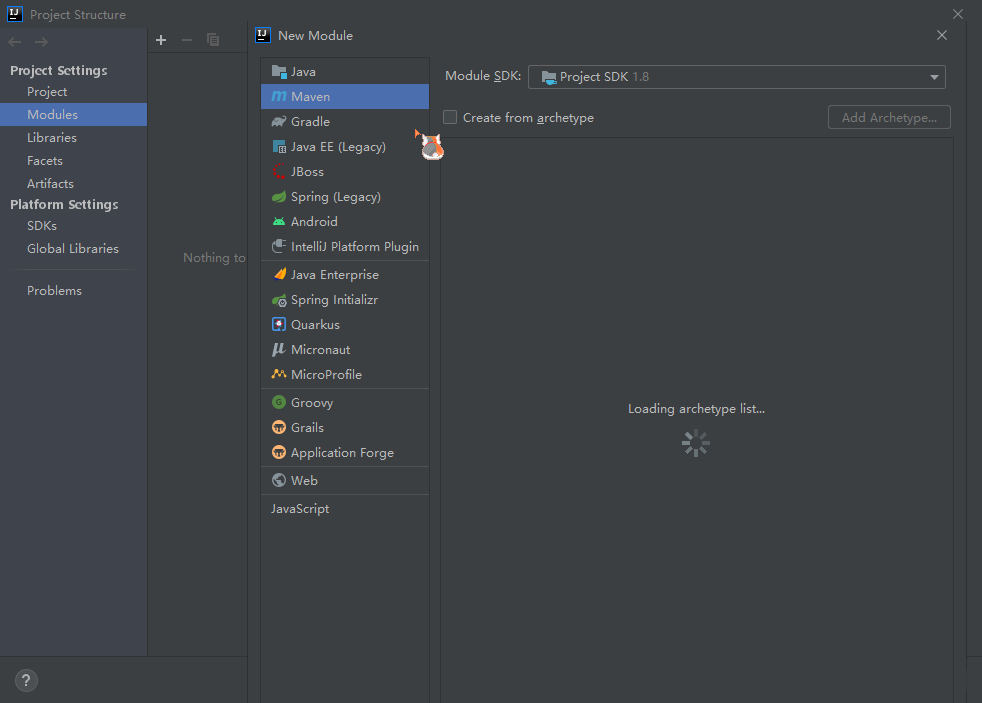Click the IntelliJ Platform Plugin icon
982x703 pixels.
click(x=279, y=247)
